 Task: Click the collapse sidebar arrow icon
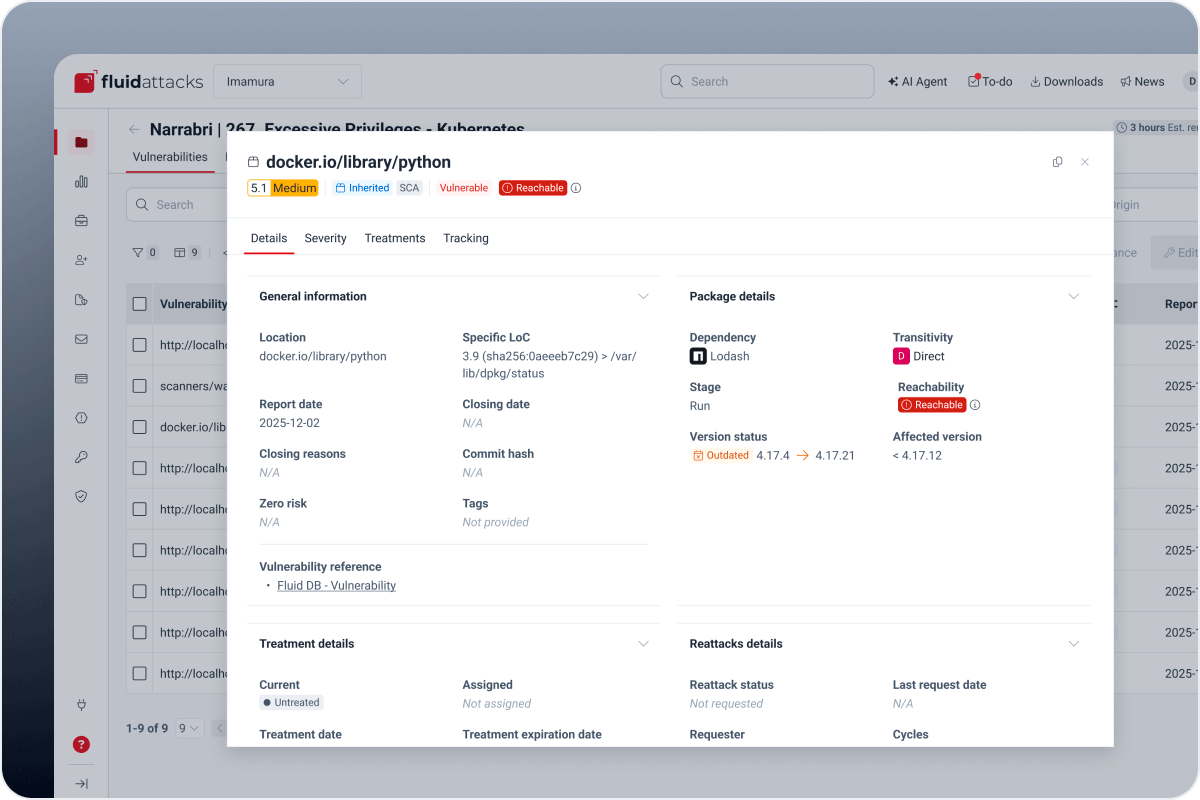point(81,783)
